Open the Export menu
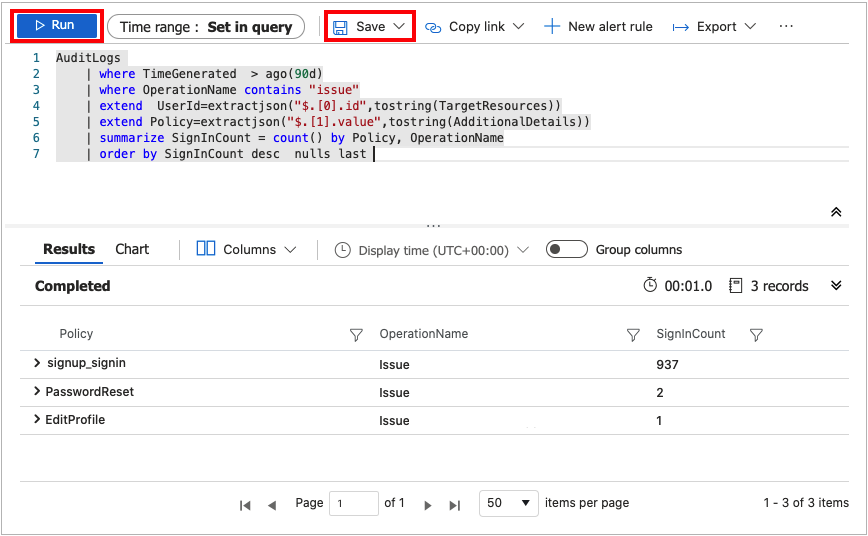Screen dimensions: 868x536 [714, 27]
